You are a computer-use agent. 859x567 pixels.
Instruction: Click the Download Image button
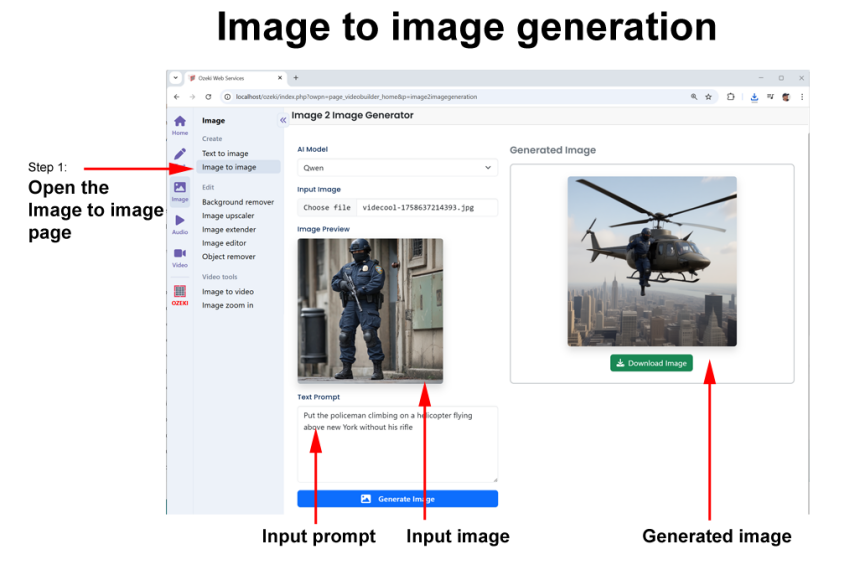[x=651, y=363]
